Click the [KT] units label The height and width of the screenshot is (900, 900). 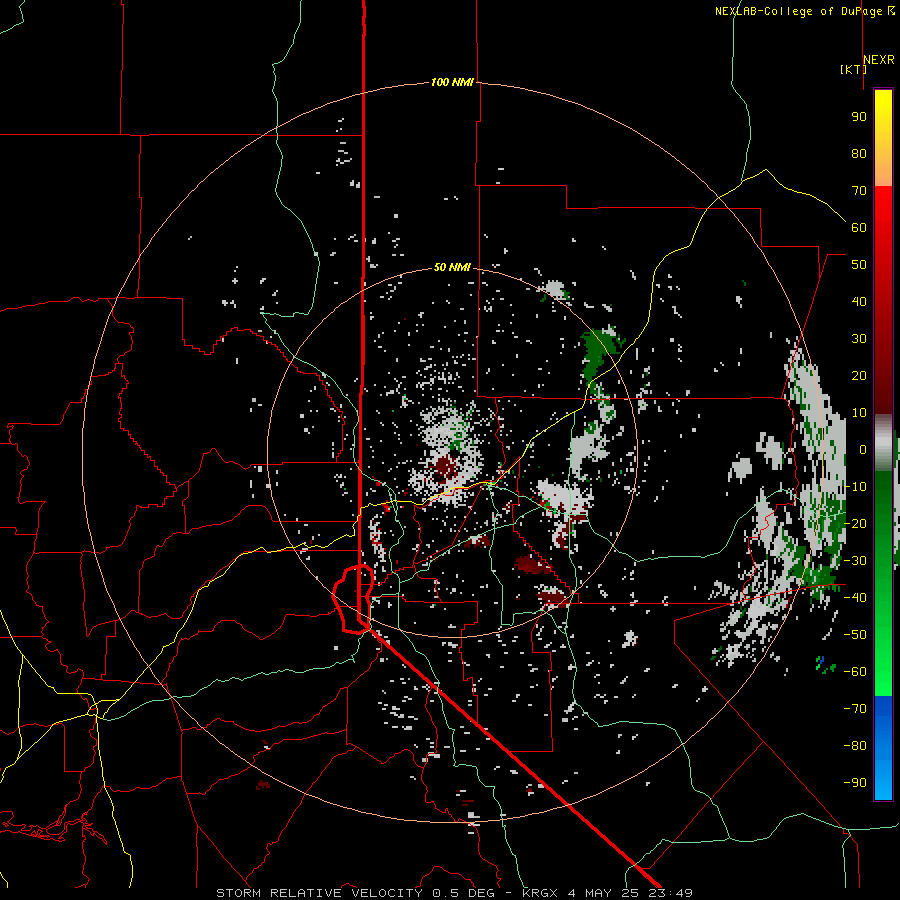tap(853, 69)
